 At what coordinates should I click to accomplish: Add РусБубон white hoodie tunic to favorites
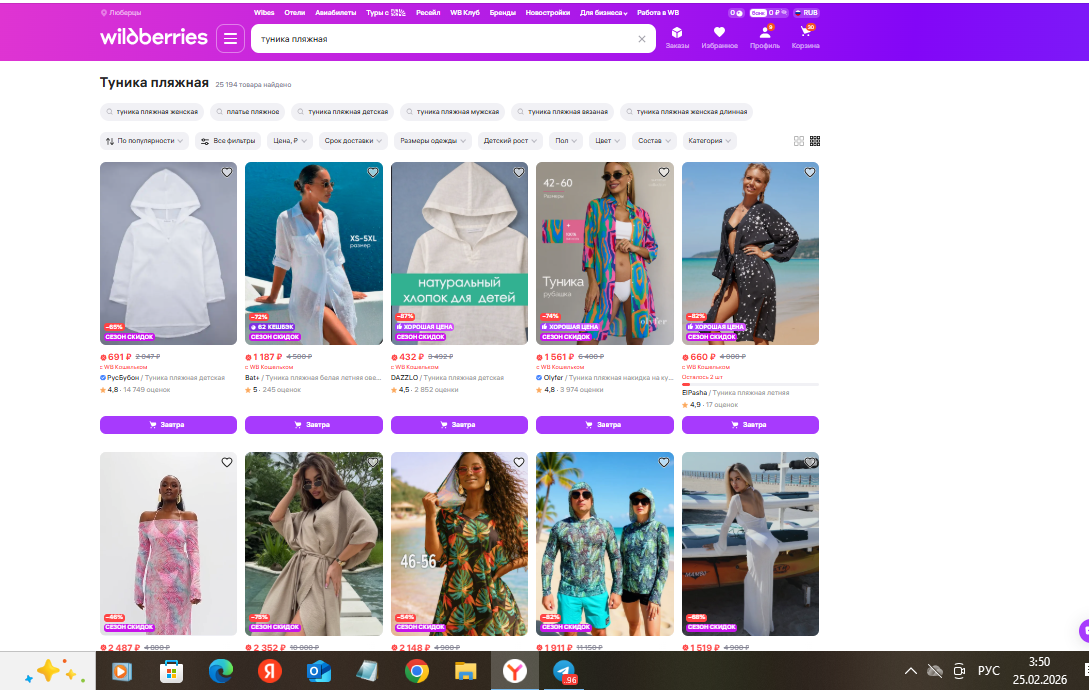point(227,172)
